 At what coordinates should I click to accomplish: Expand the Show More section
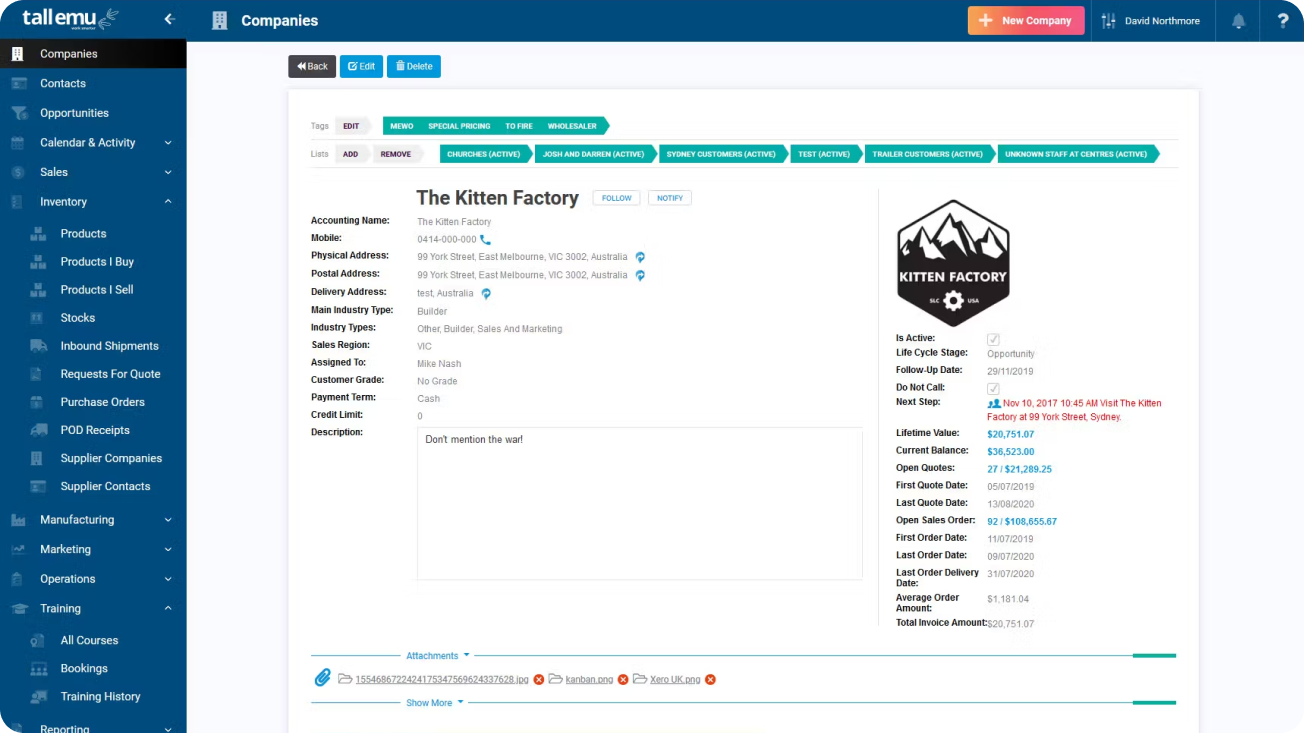(434, 703)
